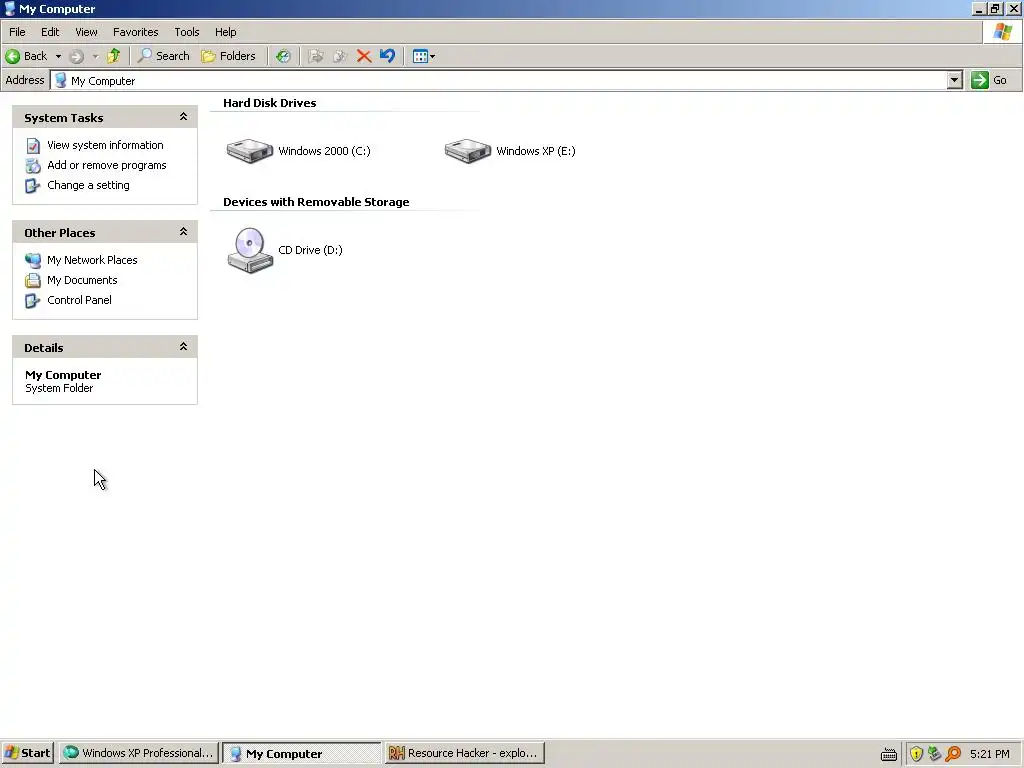1024x768 pixels.
Task: Open the Favorites menu
Action: 136,32
